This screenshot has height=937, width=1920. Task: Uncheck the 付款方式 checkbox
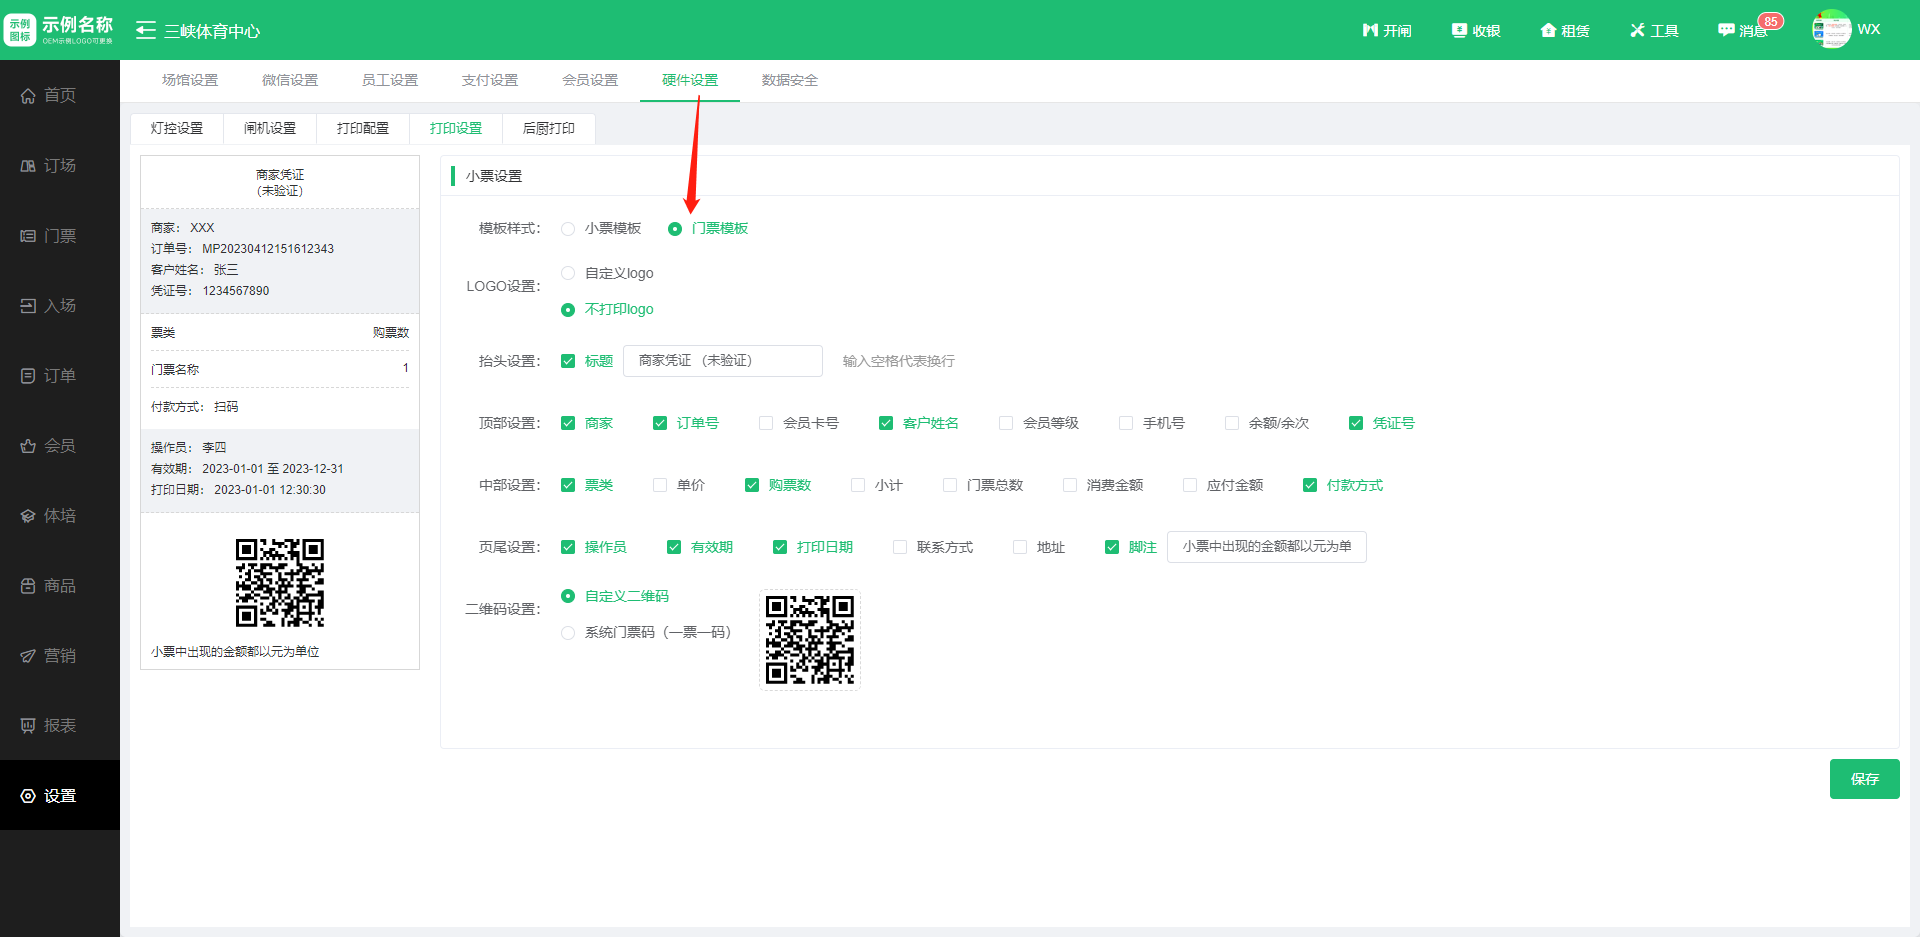tap(1310, 485)
